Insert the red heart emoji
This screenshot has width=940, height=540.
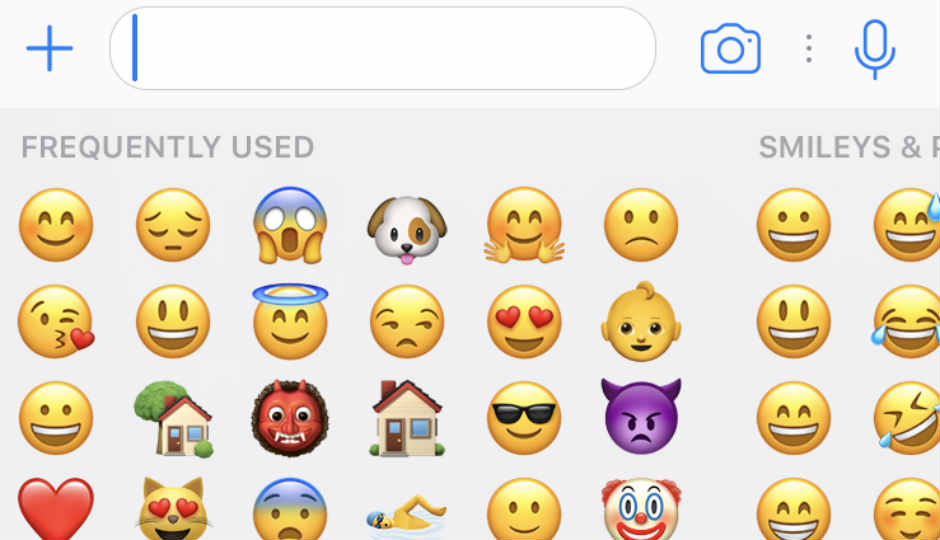(x=56, y=509)
